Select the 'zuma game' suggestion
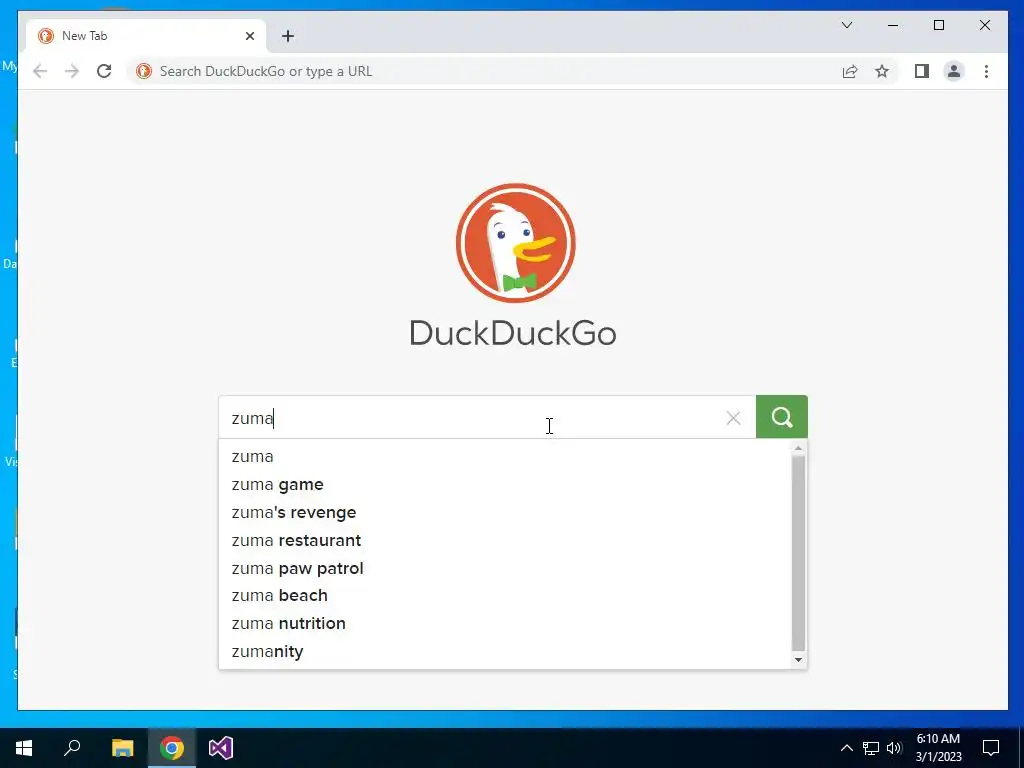This screenshot has width=1024, height=768. 505,485
